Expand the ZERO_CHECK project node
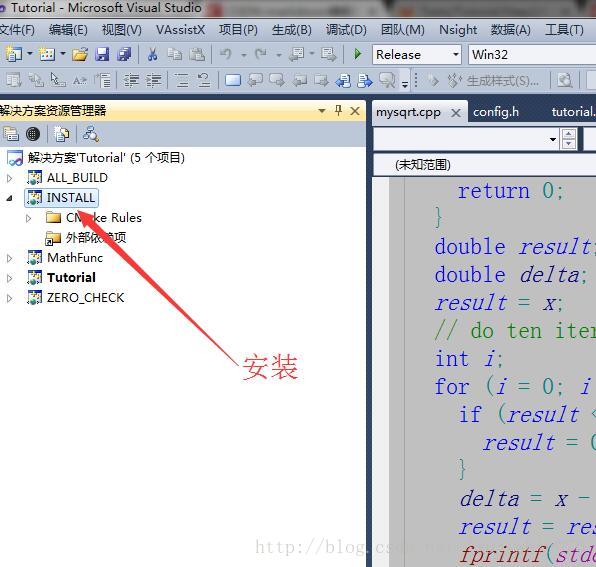Image resolution: width=596 pixels, height=567 pixels. coord(10,298)
